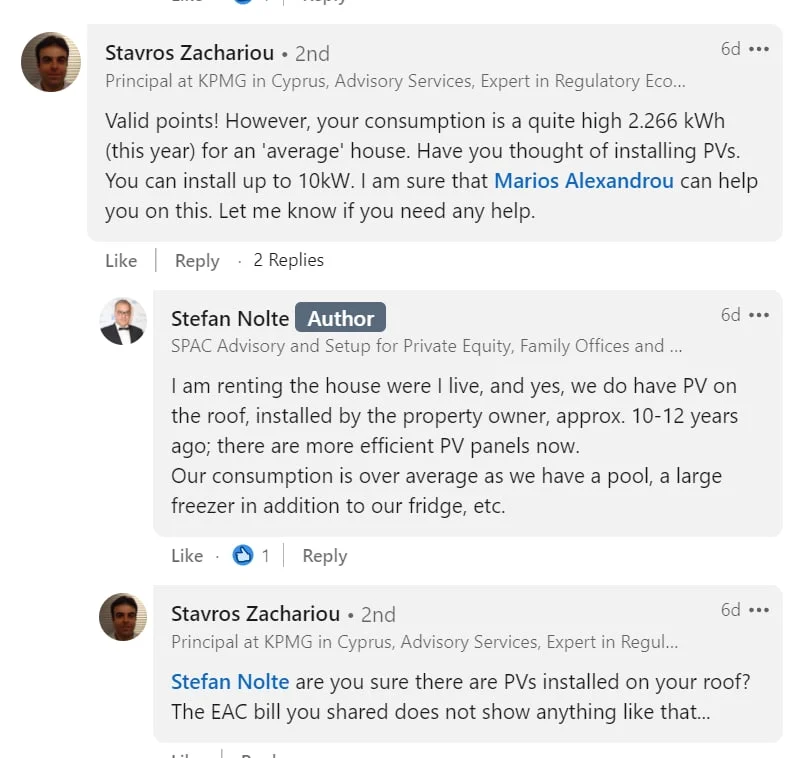Reply to Stavros Zachariou's top comment
801x758 pixels.
(197, 260)
